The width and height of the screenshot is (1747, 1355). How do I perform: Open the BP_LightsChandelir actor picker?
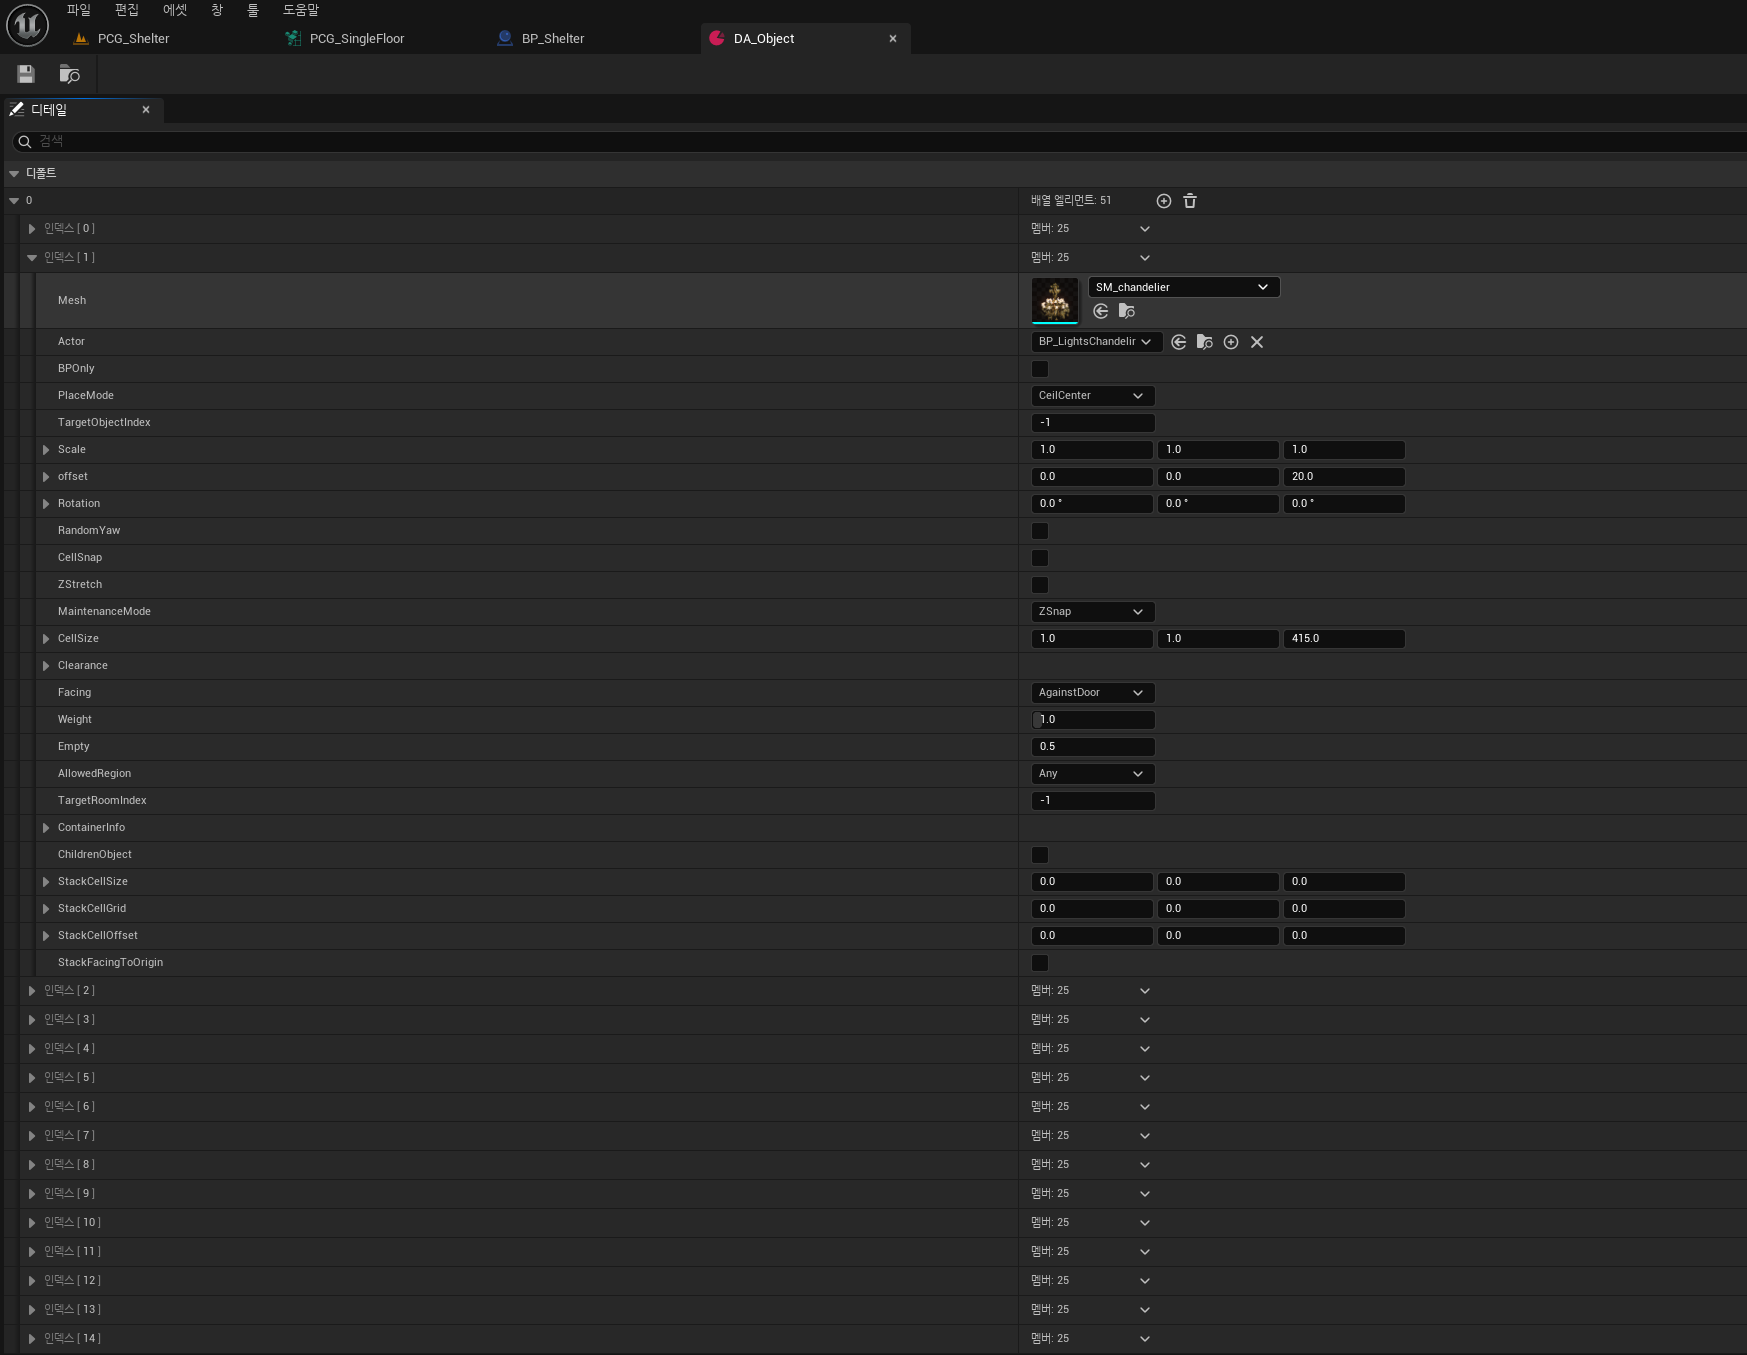[1096, 342]
